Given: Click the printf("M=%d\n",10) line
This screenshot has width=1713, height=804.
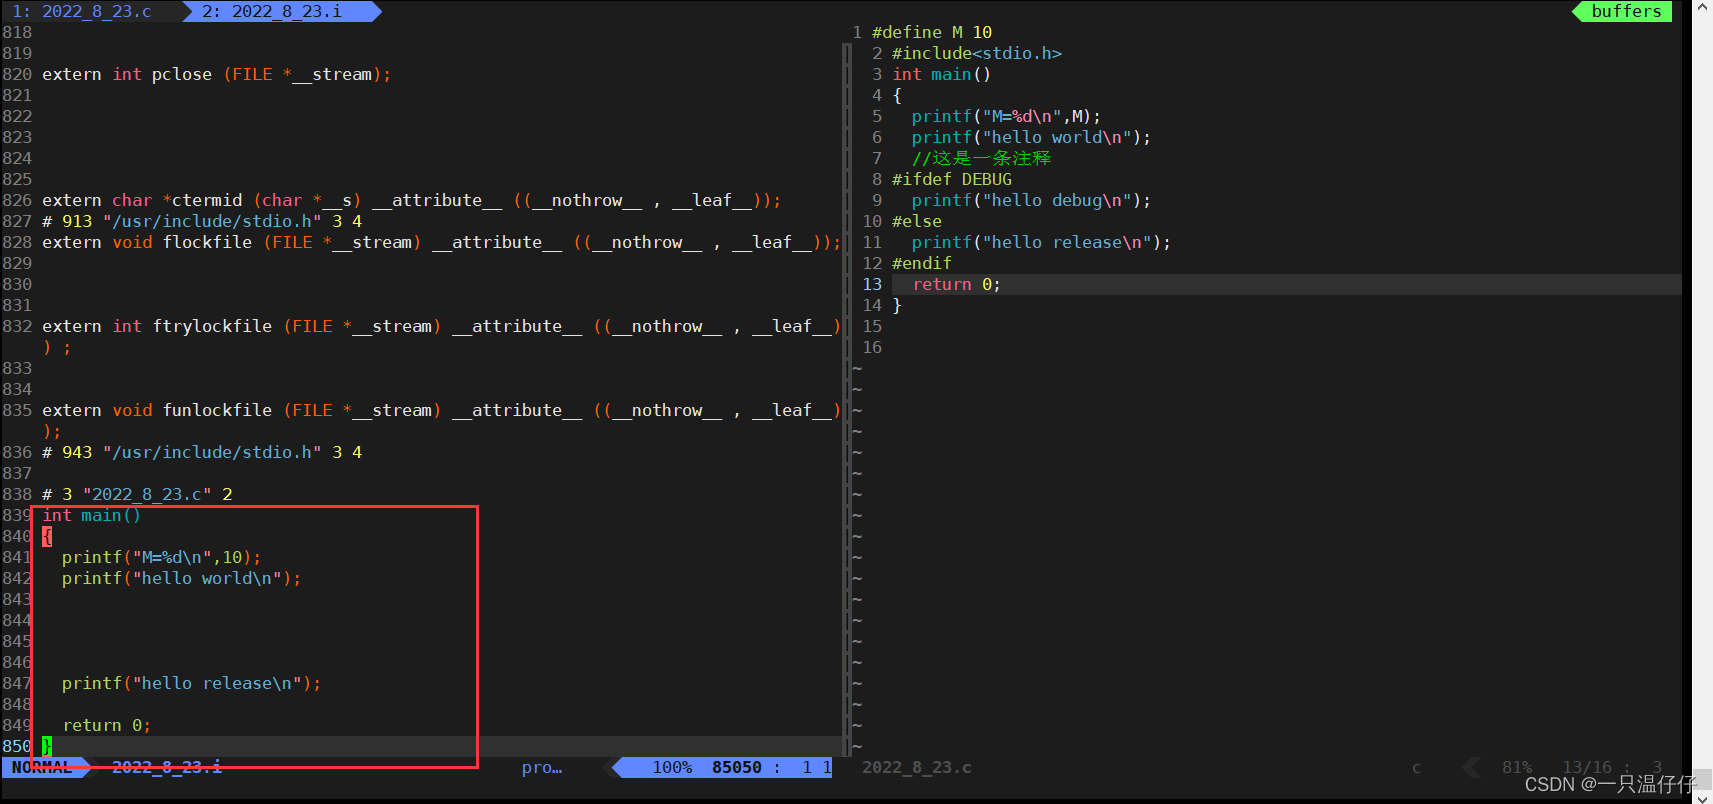Looking at the screenshot, I should (161, 557).
